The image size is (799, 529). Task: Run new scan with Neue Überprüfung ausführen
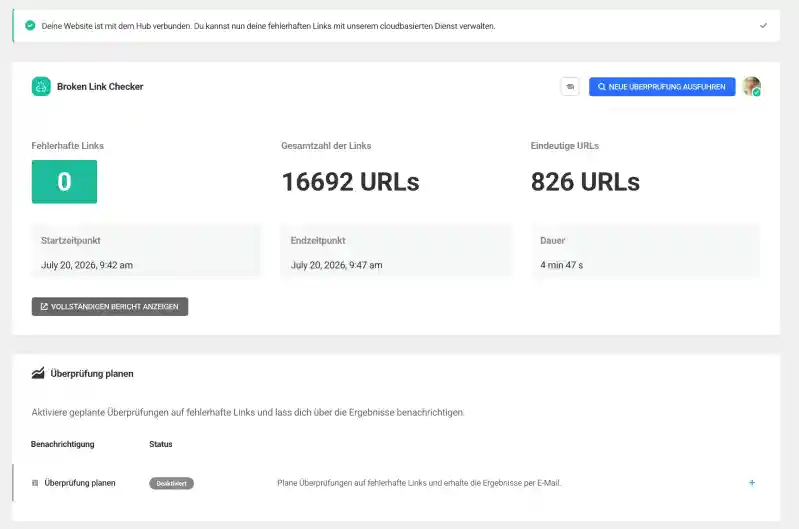point(662,87)
